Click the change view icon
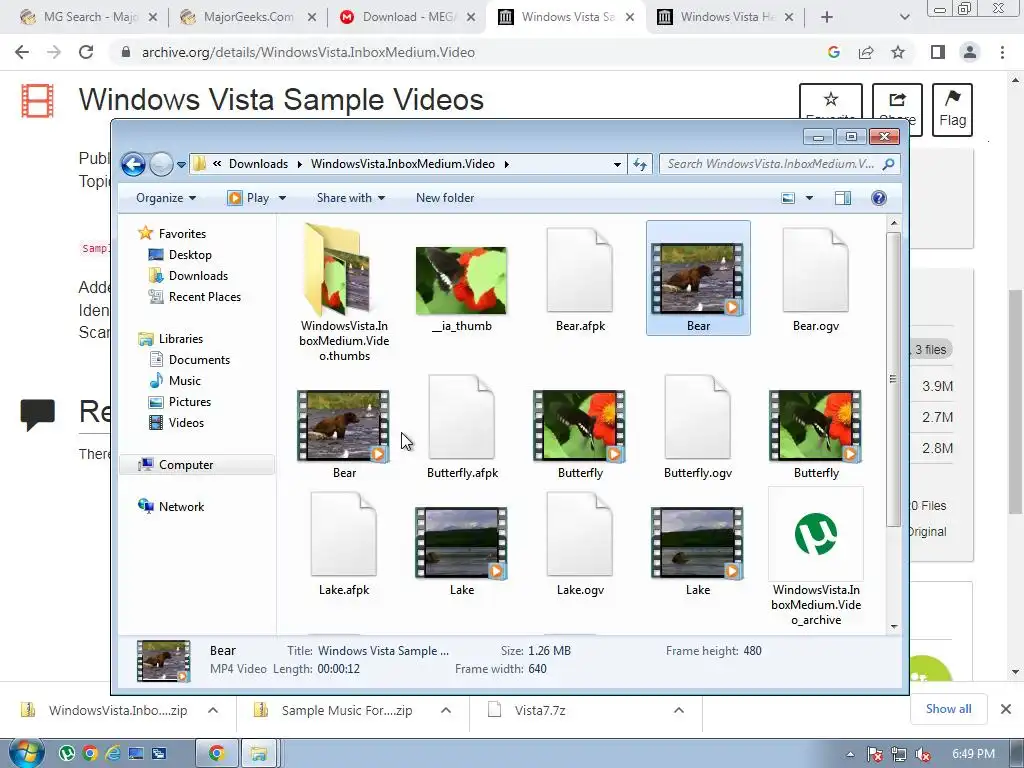The image size is (1024, 768). (x=788, y=198)
